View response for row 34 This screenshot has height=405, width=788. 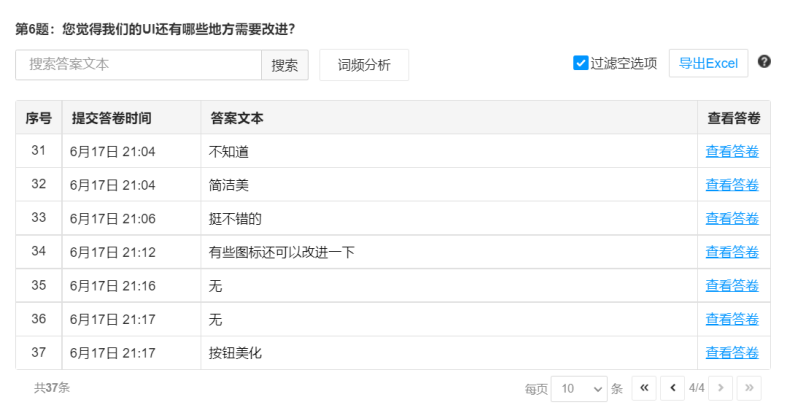(x=732, y=252)
